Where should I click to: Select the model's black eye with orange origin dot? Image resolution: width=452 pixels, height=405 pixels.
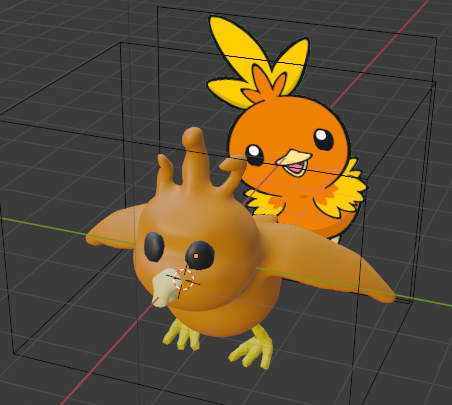click(x=199, y=255)
